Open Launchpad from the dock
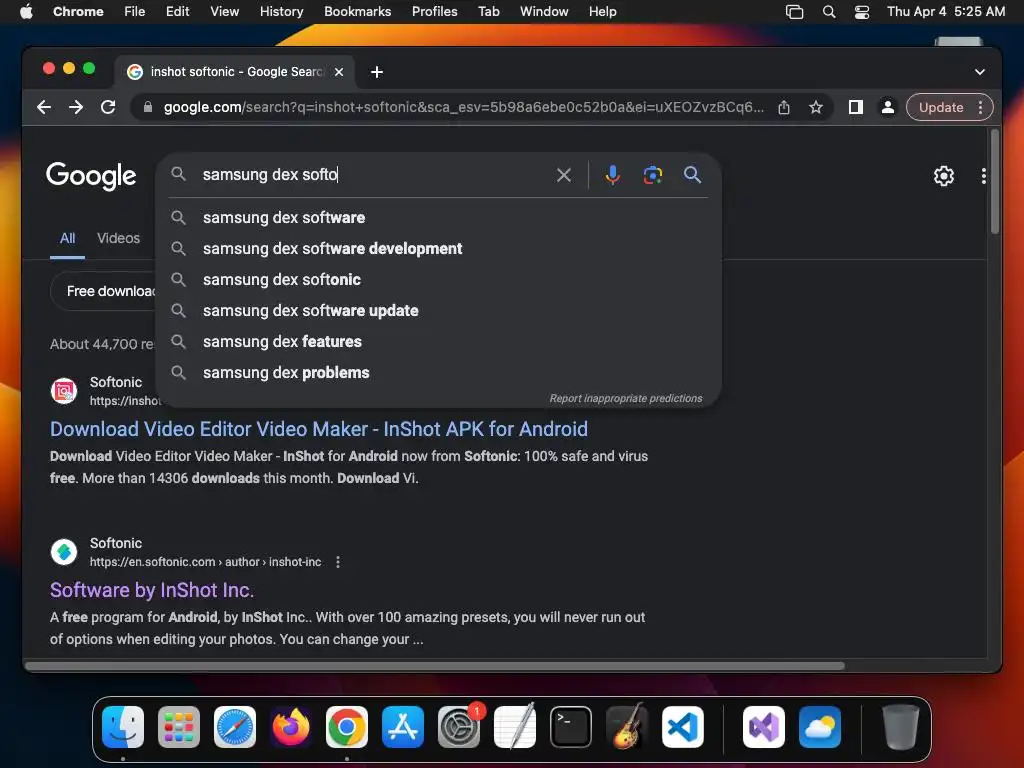This screenshot has width=1024, height=768. [x=179, y=727]
